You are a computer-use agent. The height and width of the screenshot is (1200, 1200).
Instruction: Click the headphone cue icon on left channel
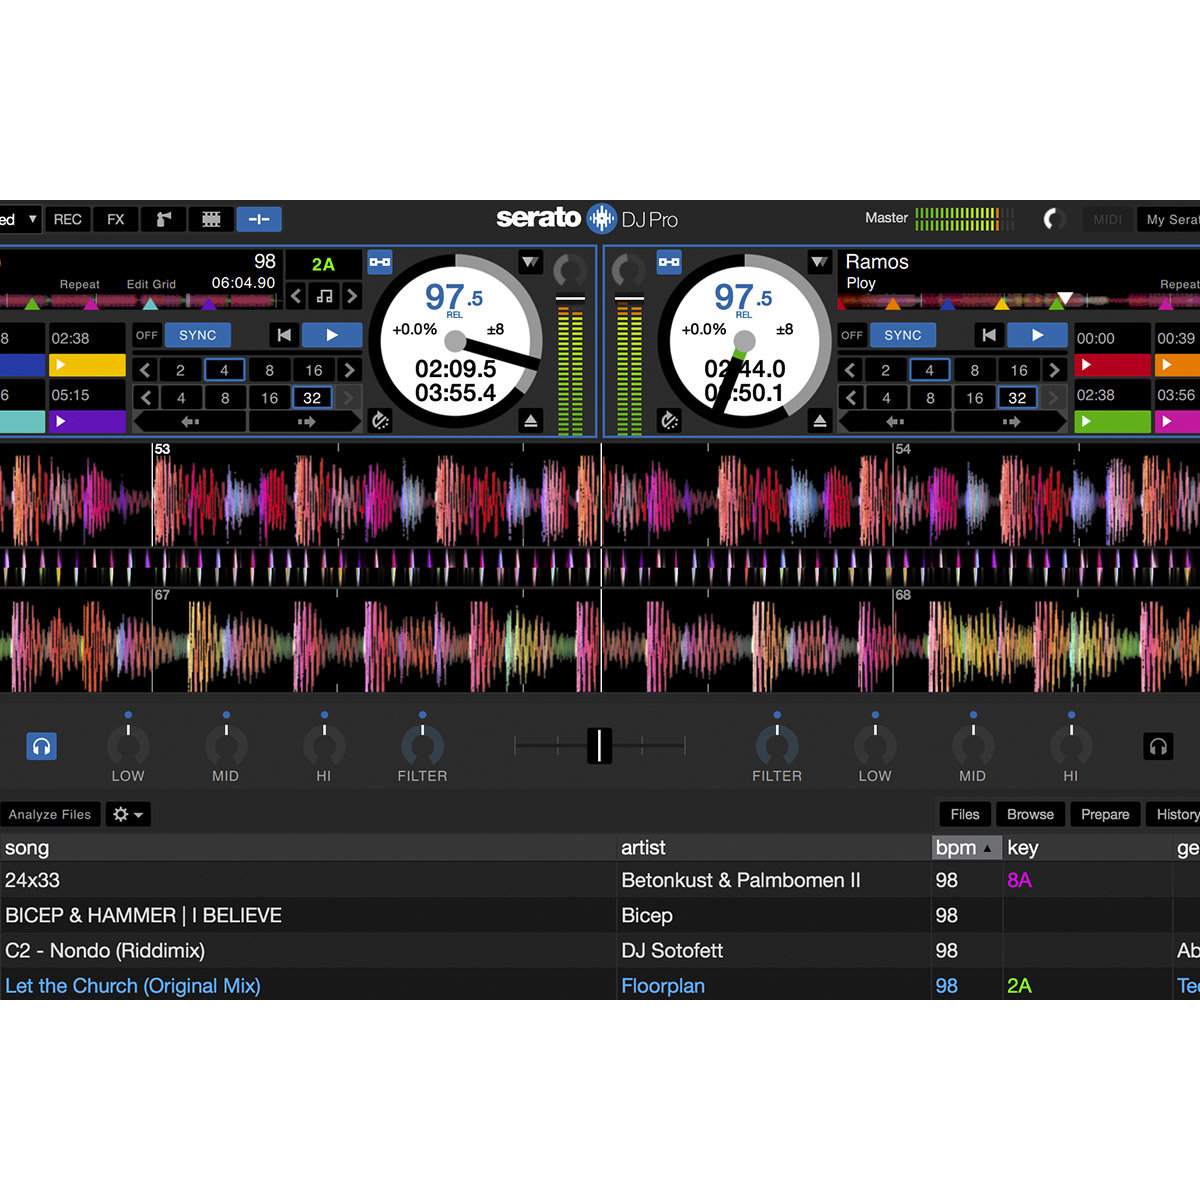tap(41, 746)
